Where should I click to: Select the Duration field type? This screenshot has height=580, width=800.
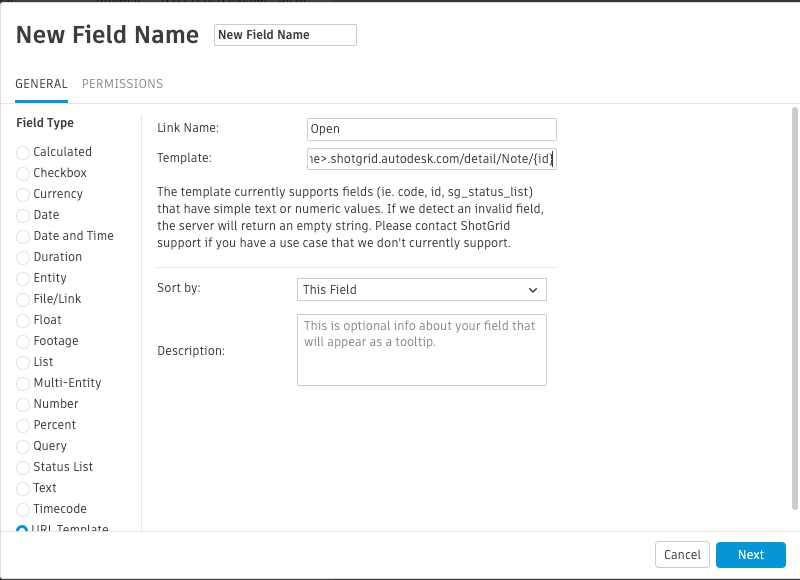(x=21, y=257)
